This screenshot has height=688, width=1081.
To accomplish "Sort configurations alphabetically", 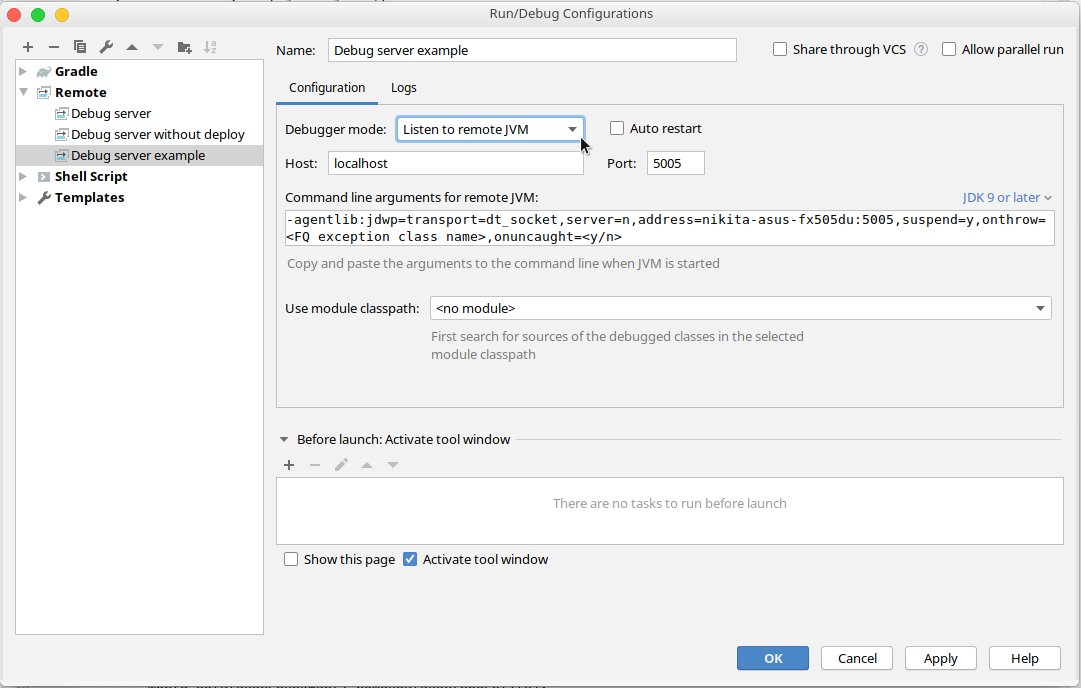I will [210, 46].
